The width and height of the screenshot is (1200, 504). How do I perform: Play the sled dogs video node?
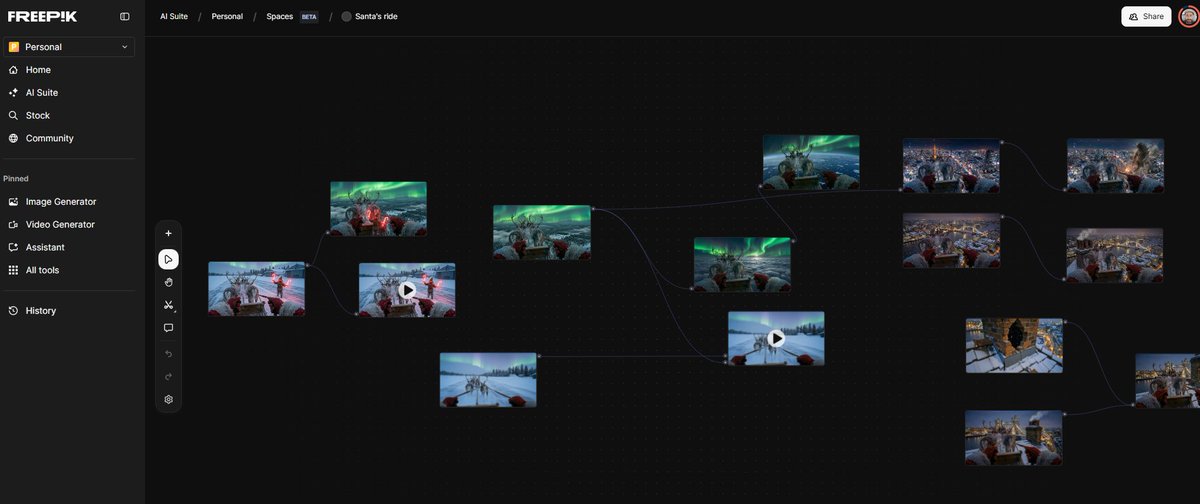(776, 338)
